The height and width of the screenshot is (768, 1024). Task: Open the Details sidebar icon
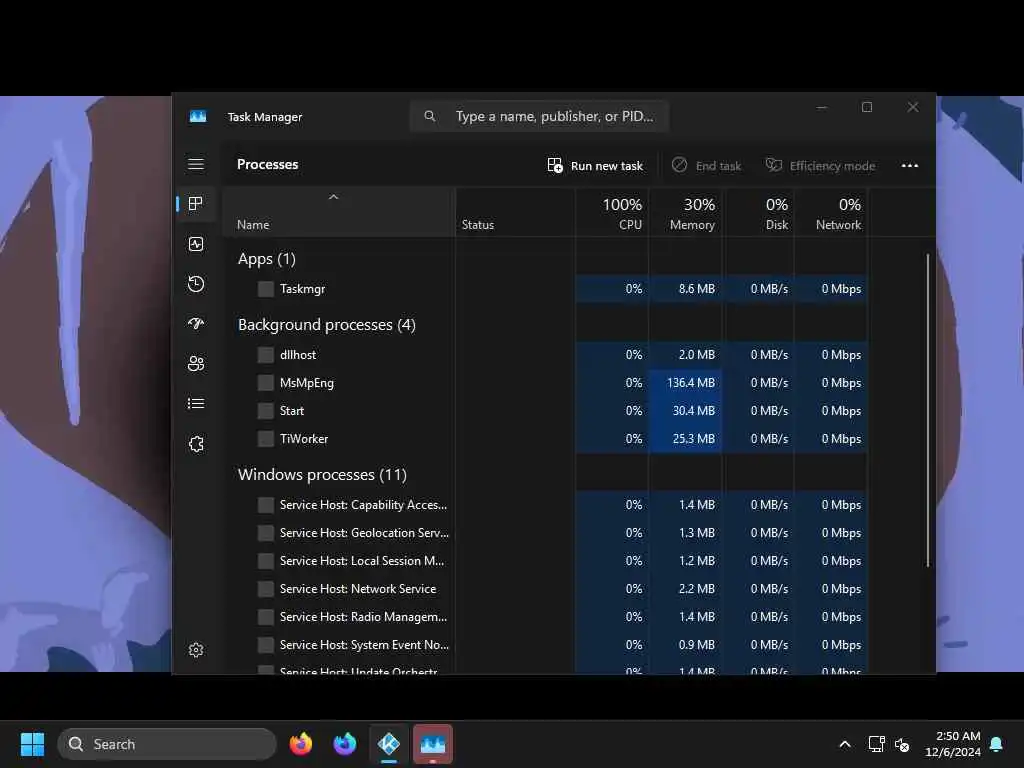[196, 404]
